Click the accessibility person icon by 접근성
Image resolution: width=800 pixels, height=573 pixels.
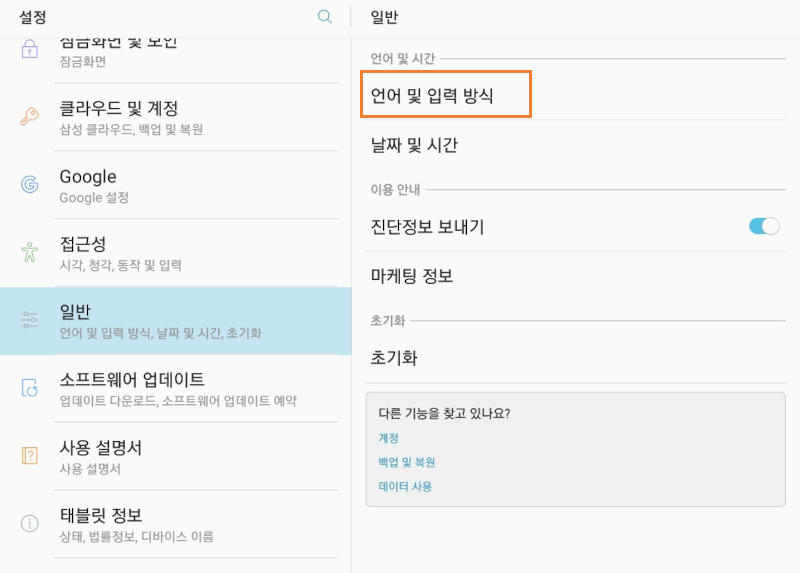tap(30, 252)
